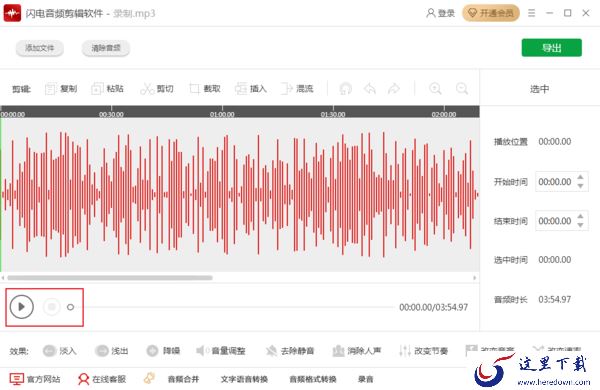
Task: Click the 结束时间 end time field
Action: click(555, 221)
